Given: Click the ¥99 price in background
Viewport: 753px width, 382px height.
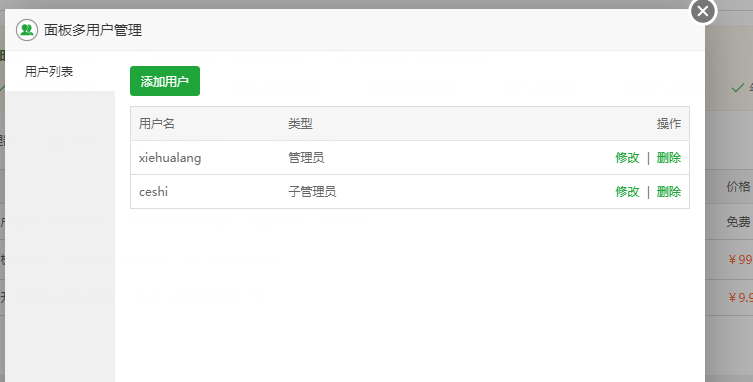Looking at the screenshot, I should 740,259.
